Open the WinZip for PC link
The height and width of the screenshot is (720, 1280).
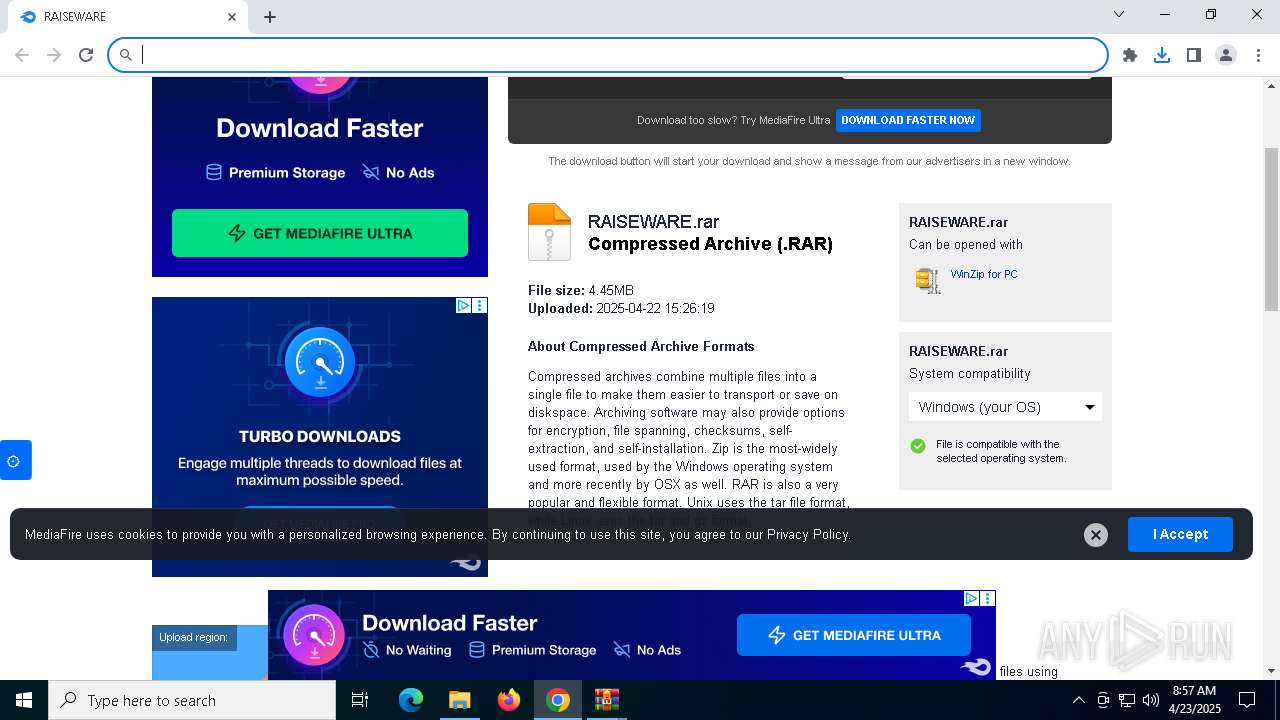[x=984, y=274]
